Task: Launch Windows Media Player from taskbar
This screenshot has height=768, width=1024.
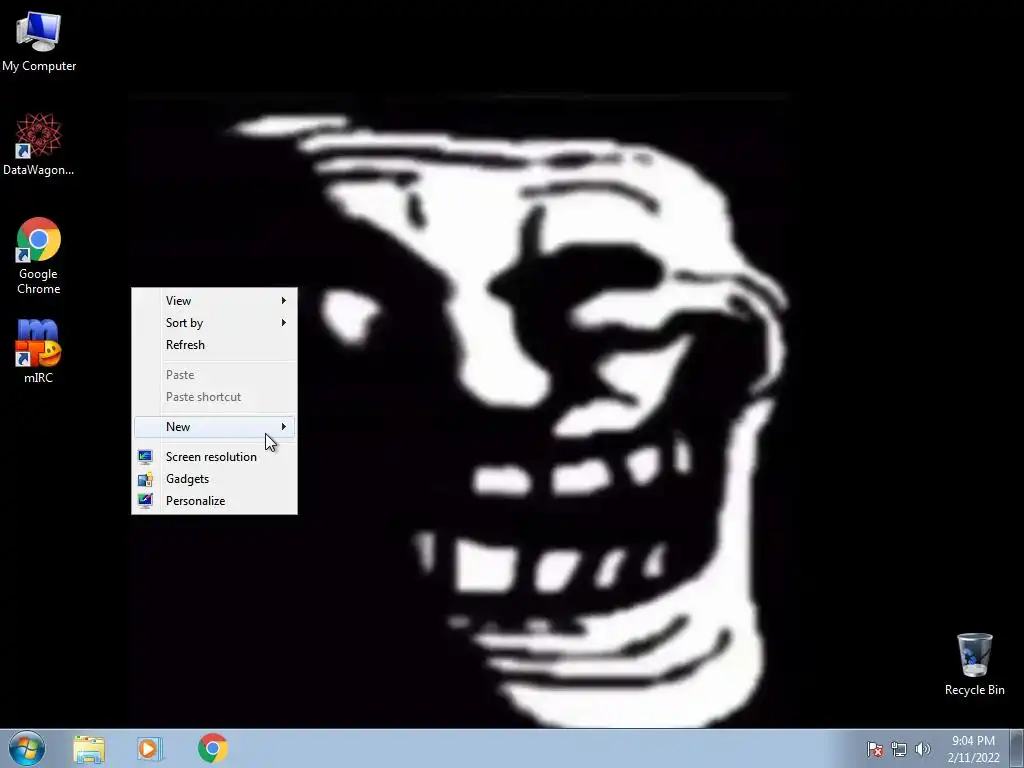Action: pos(149,749)
